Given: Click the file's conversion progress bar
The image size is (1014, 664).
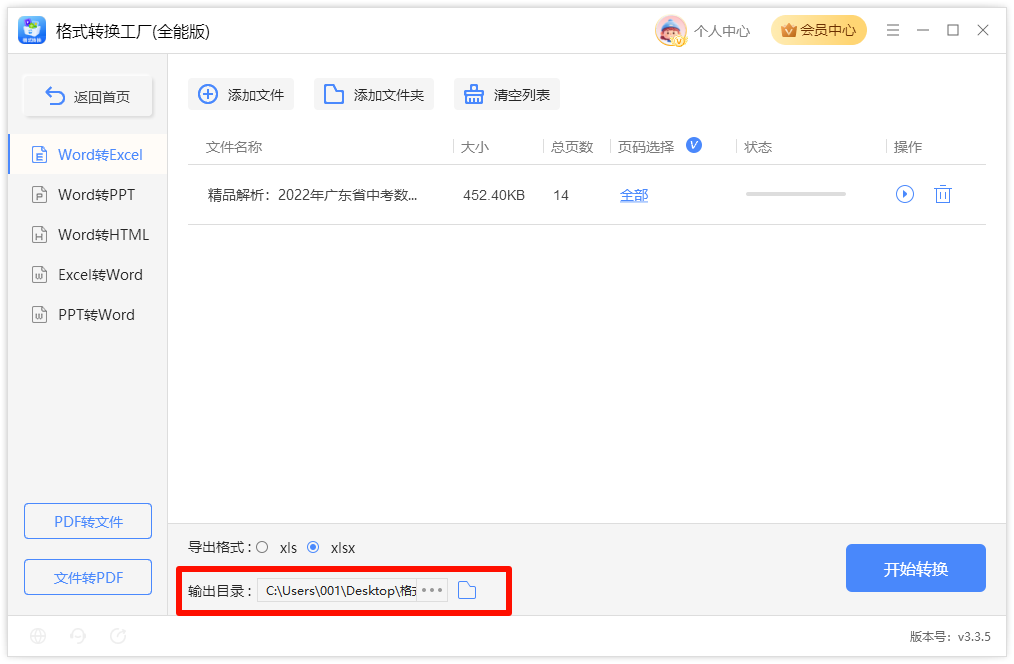Looking at the screenshot, I should point(795,194).
